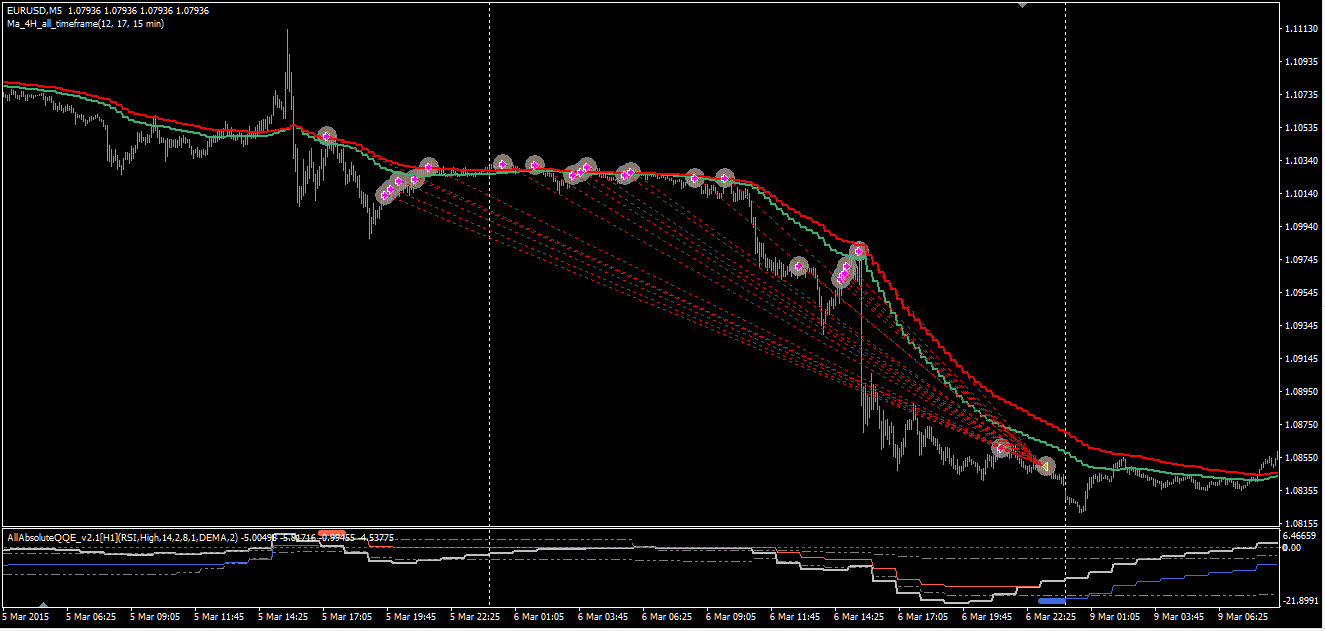Click price level 1.10935 on the price axis

click(x=1299, y=62)
